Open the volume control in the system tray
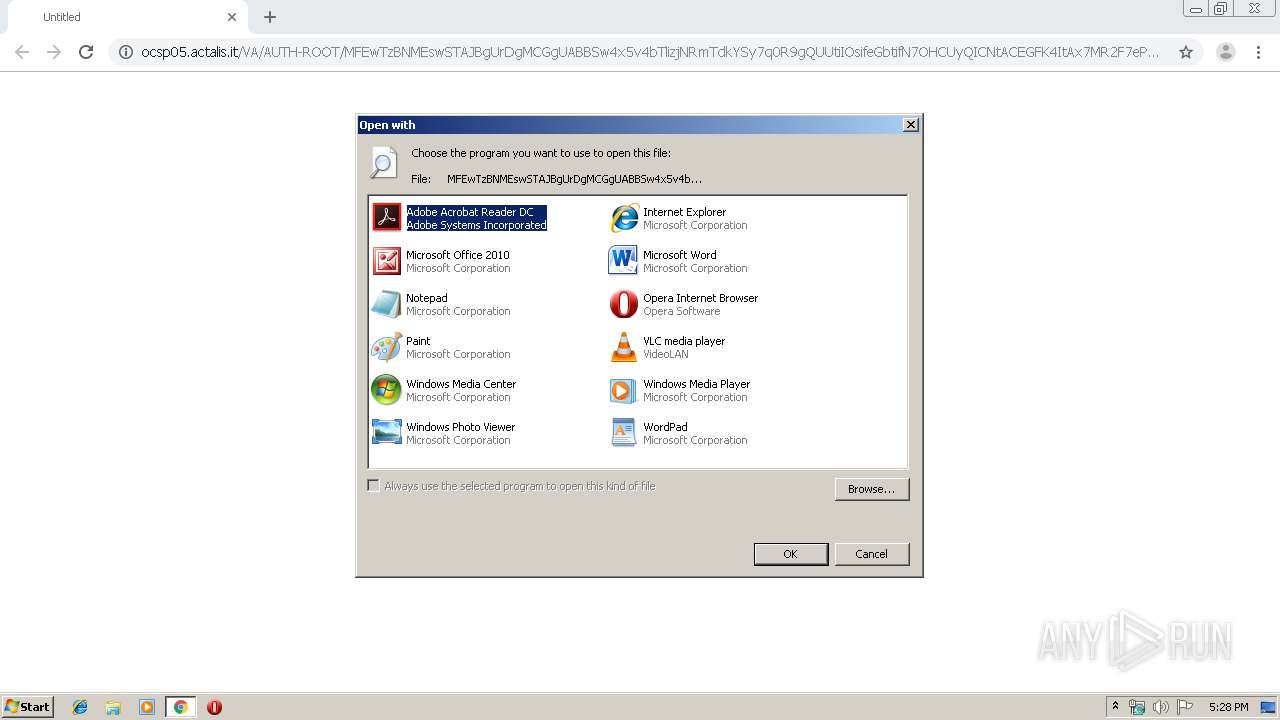Screen dimensions: 1280x720 (x=1161, y=707)
